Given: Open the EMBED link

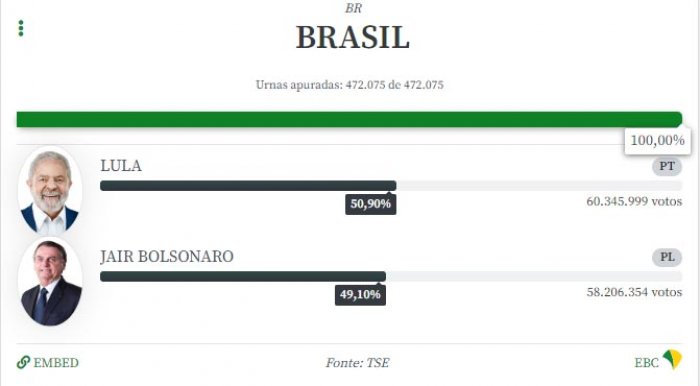Looking at the screenshot, I should pos(48,362).
